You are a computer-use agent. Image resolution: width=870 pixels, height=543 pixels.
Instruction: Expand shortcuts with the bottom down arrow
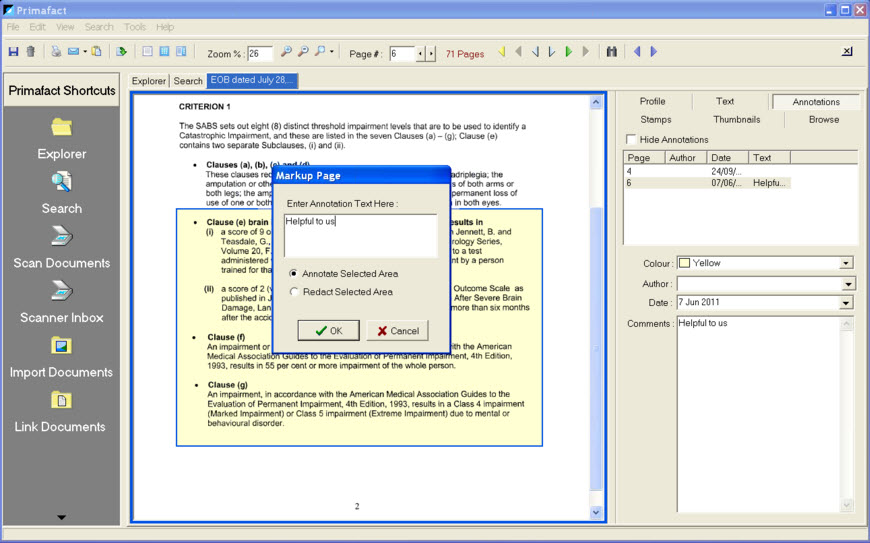[x=62, y=517]
